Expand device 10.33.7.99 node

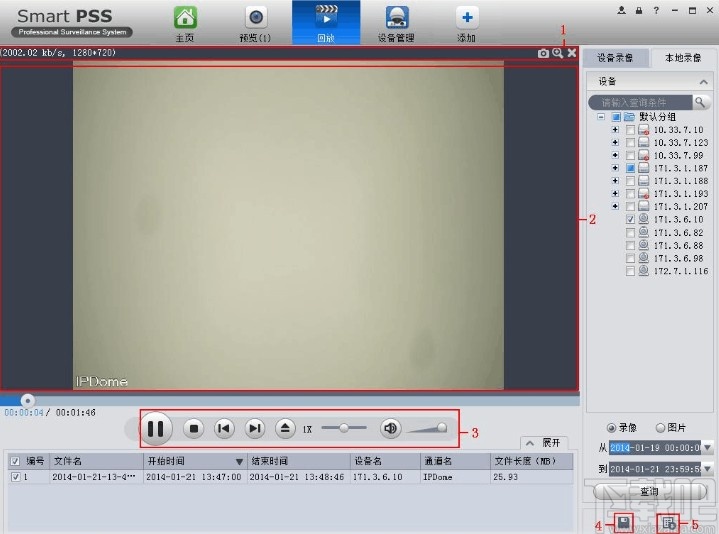pyautogui.click(x=615, y=155)
